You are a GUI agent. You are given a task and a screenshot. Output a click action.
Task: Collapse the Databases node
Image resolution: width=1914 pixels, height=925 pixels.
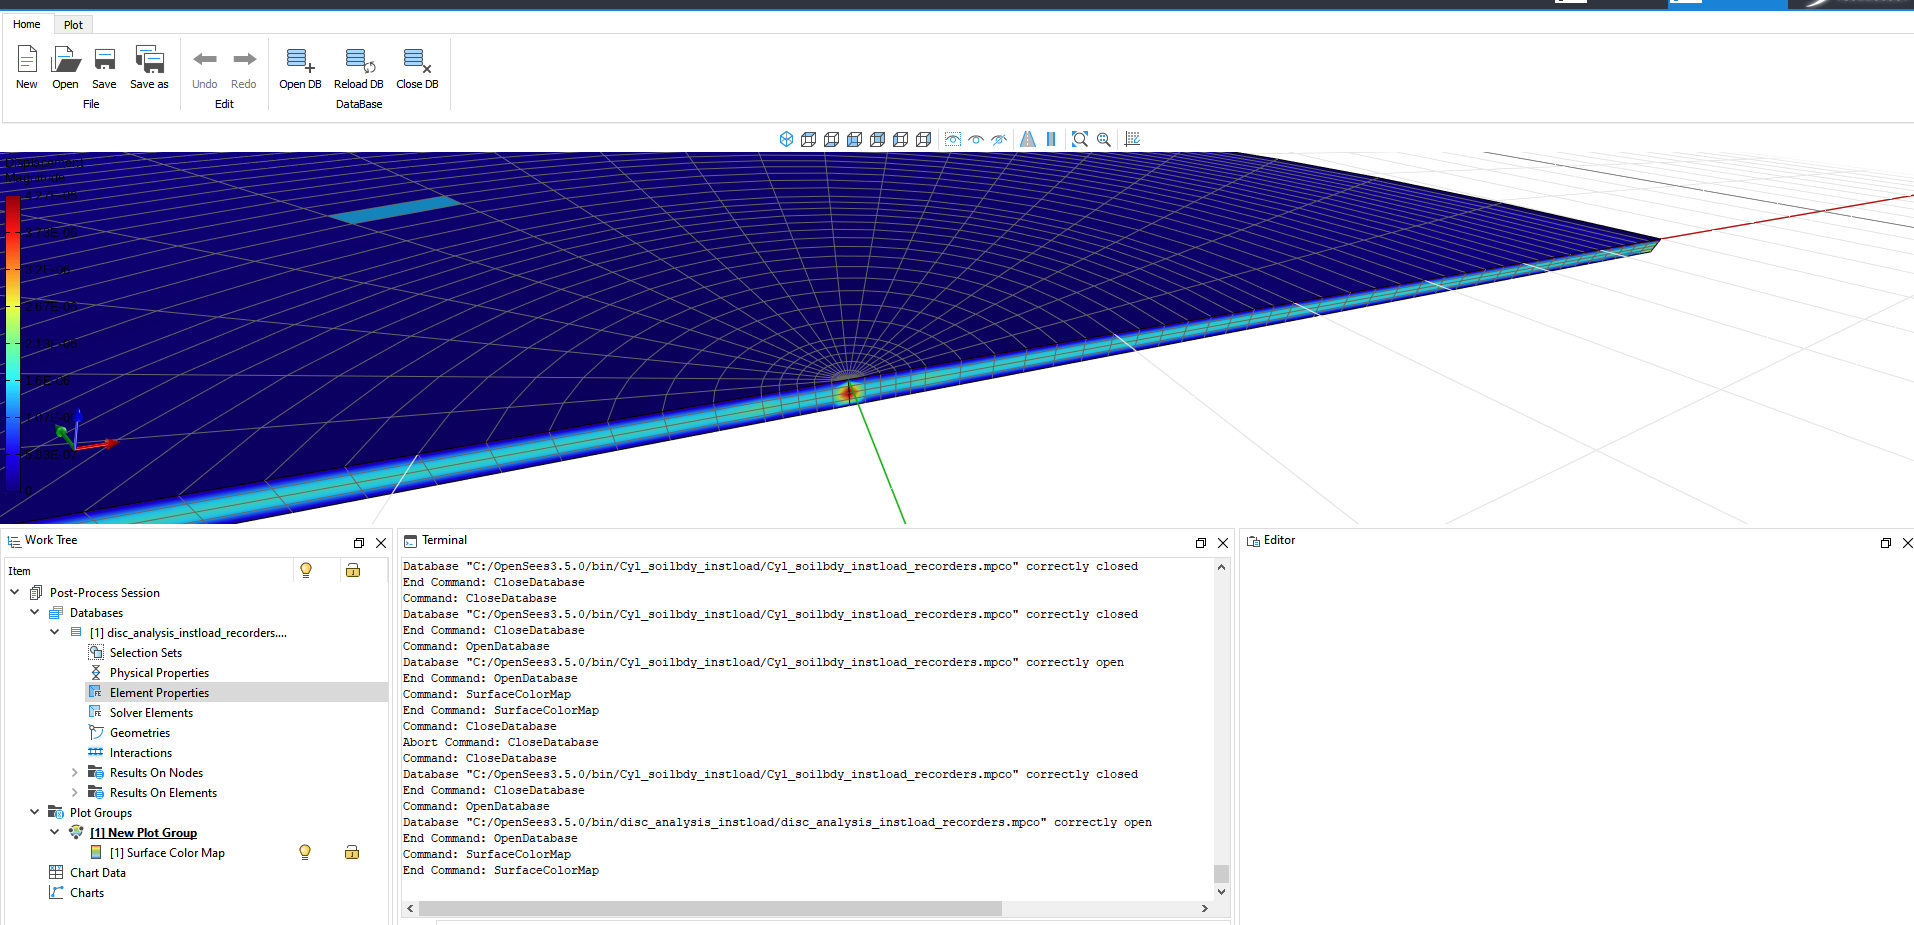(x=35, y=612)
